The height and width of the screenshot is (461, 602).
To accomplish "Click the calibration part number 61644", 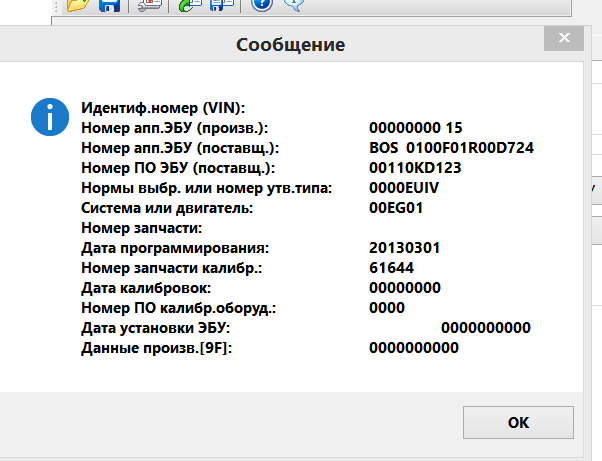I will 391,268.
